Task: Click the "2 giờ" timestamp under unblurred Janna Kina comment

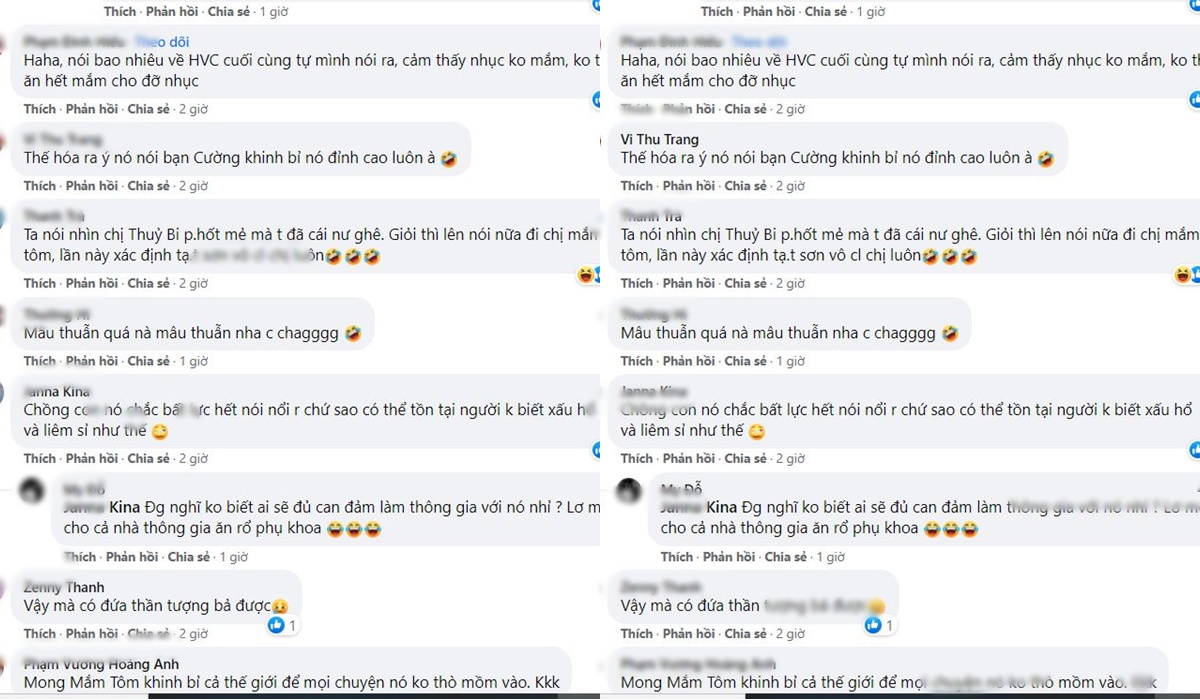Action: tap(193, 459)
